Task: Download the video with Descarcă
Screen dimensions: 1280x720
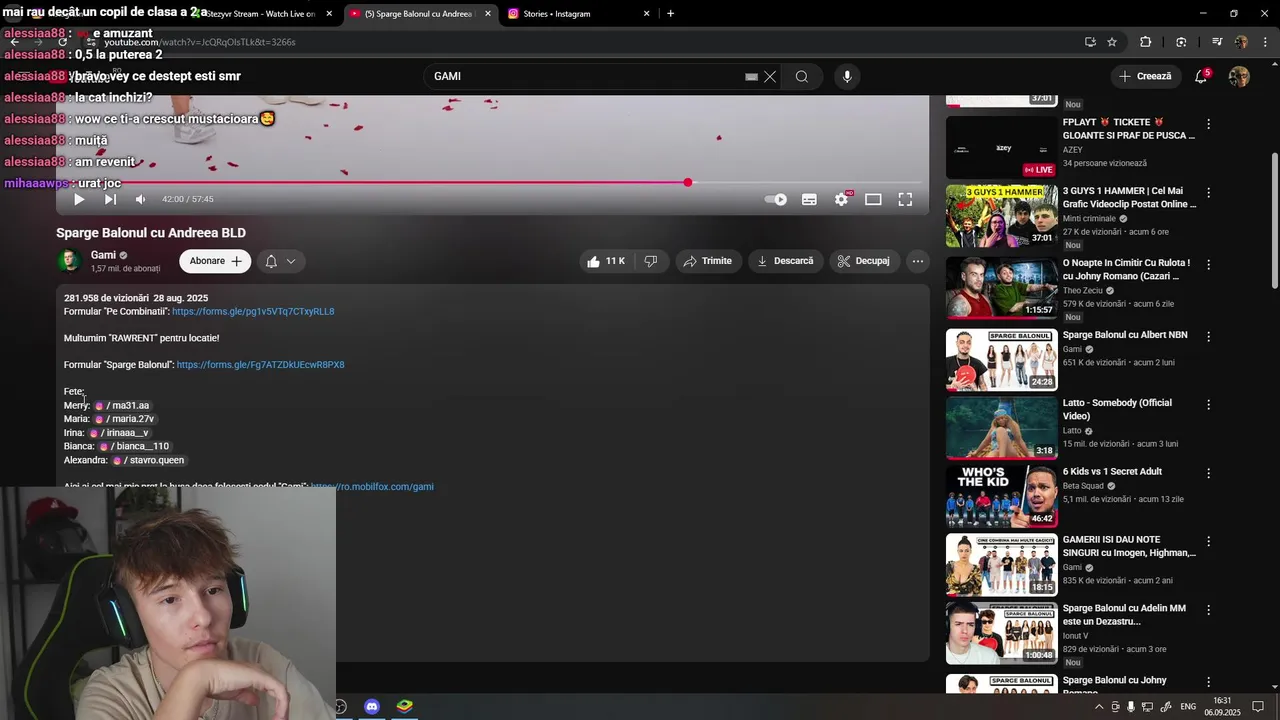Action: [786, 261]
